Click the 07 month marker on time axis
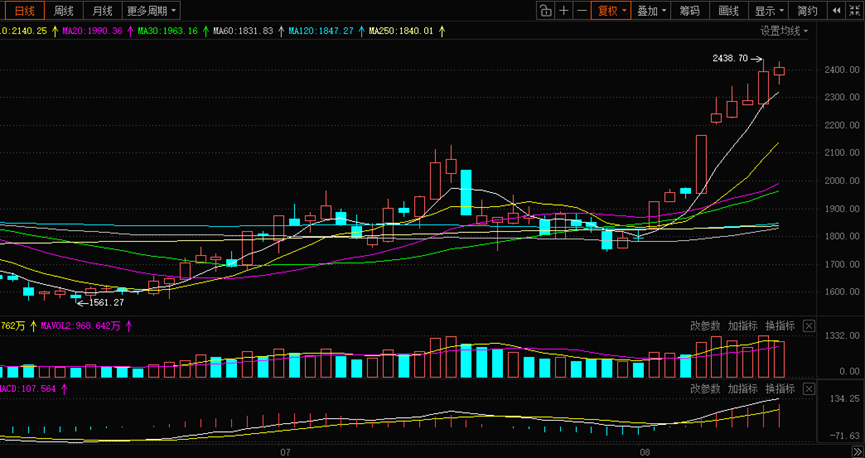The height and width of the screenshot is (458, 865). (285, 452)
